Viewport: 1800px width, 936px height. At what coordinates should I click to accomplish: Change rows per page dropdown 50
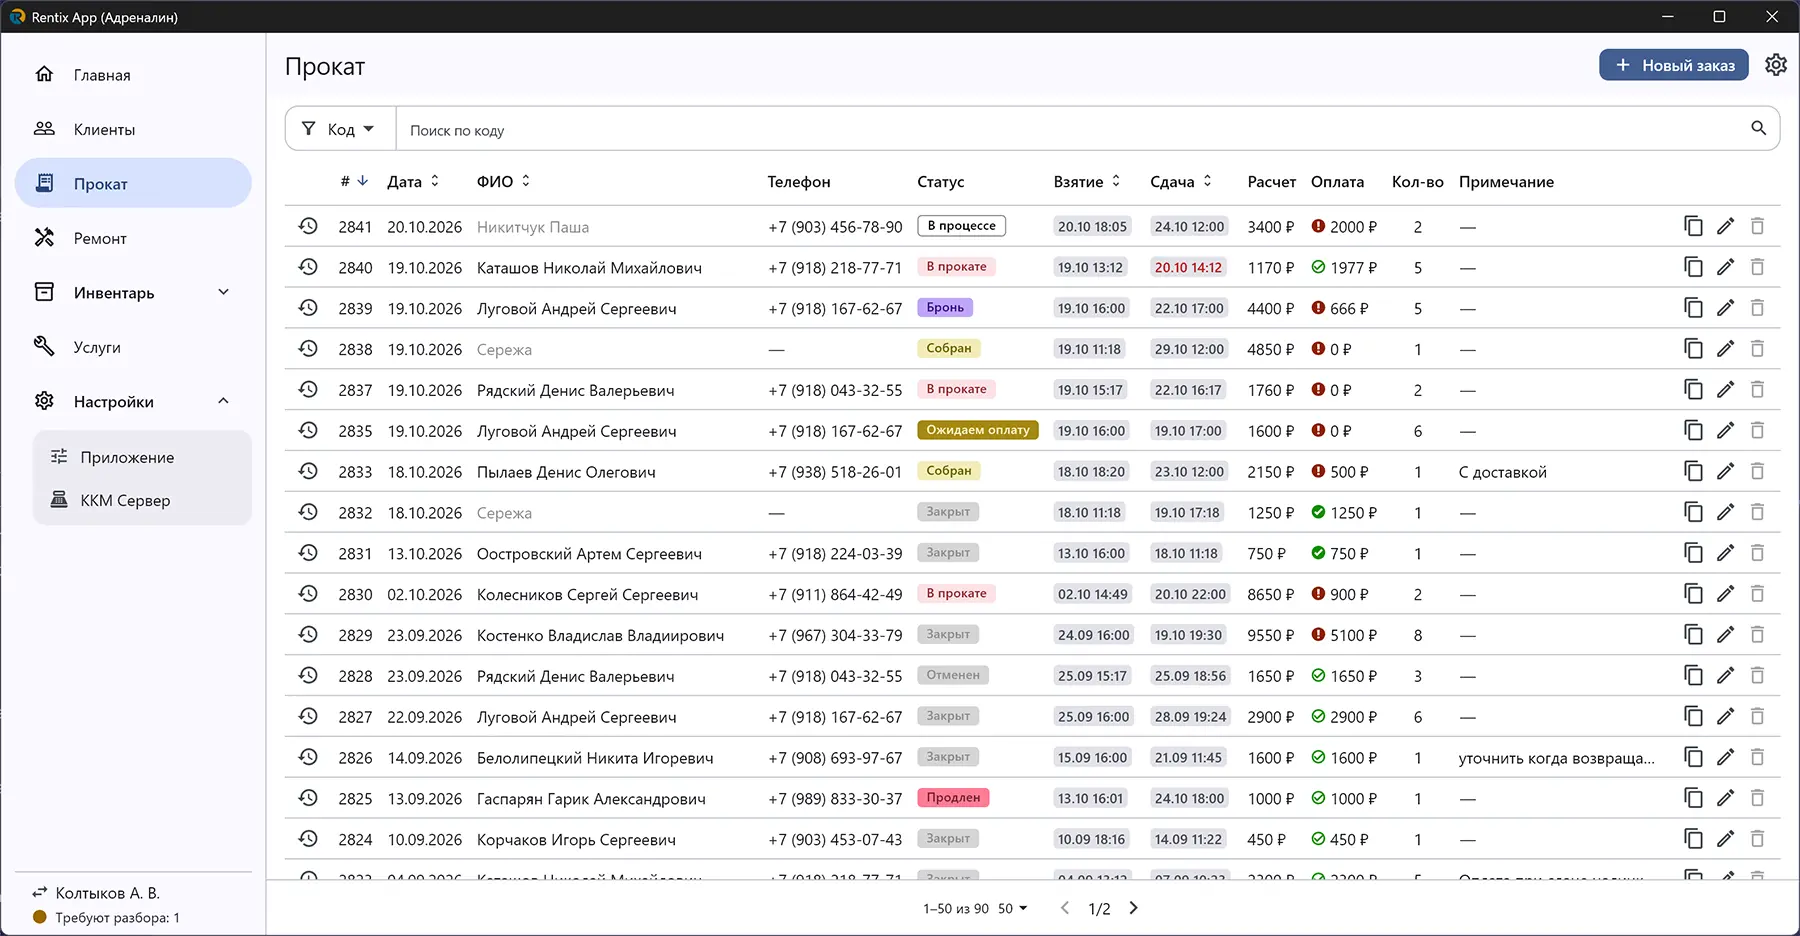[1013, 908]
